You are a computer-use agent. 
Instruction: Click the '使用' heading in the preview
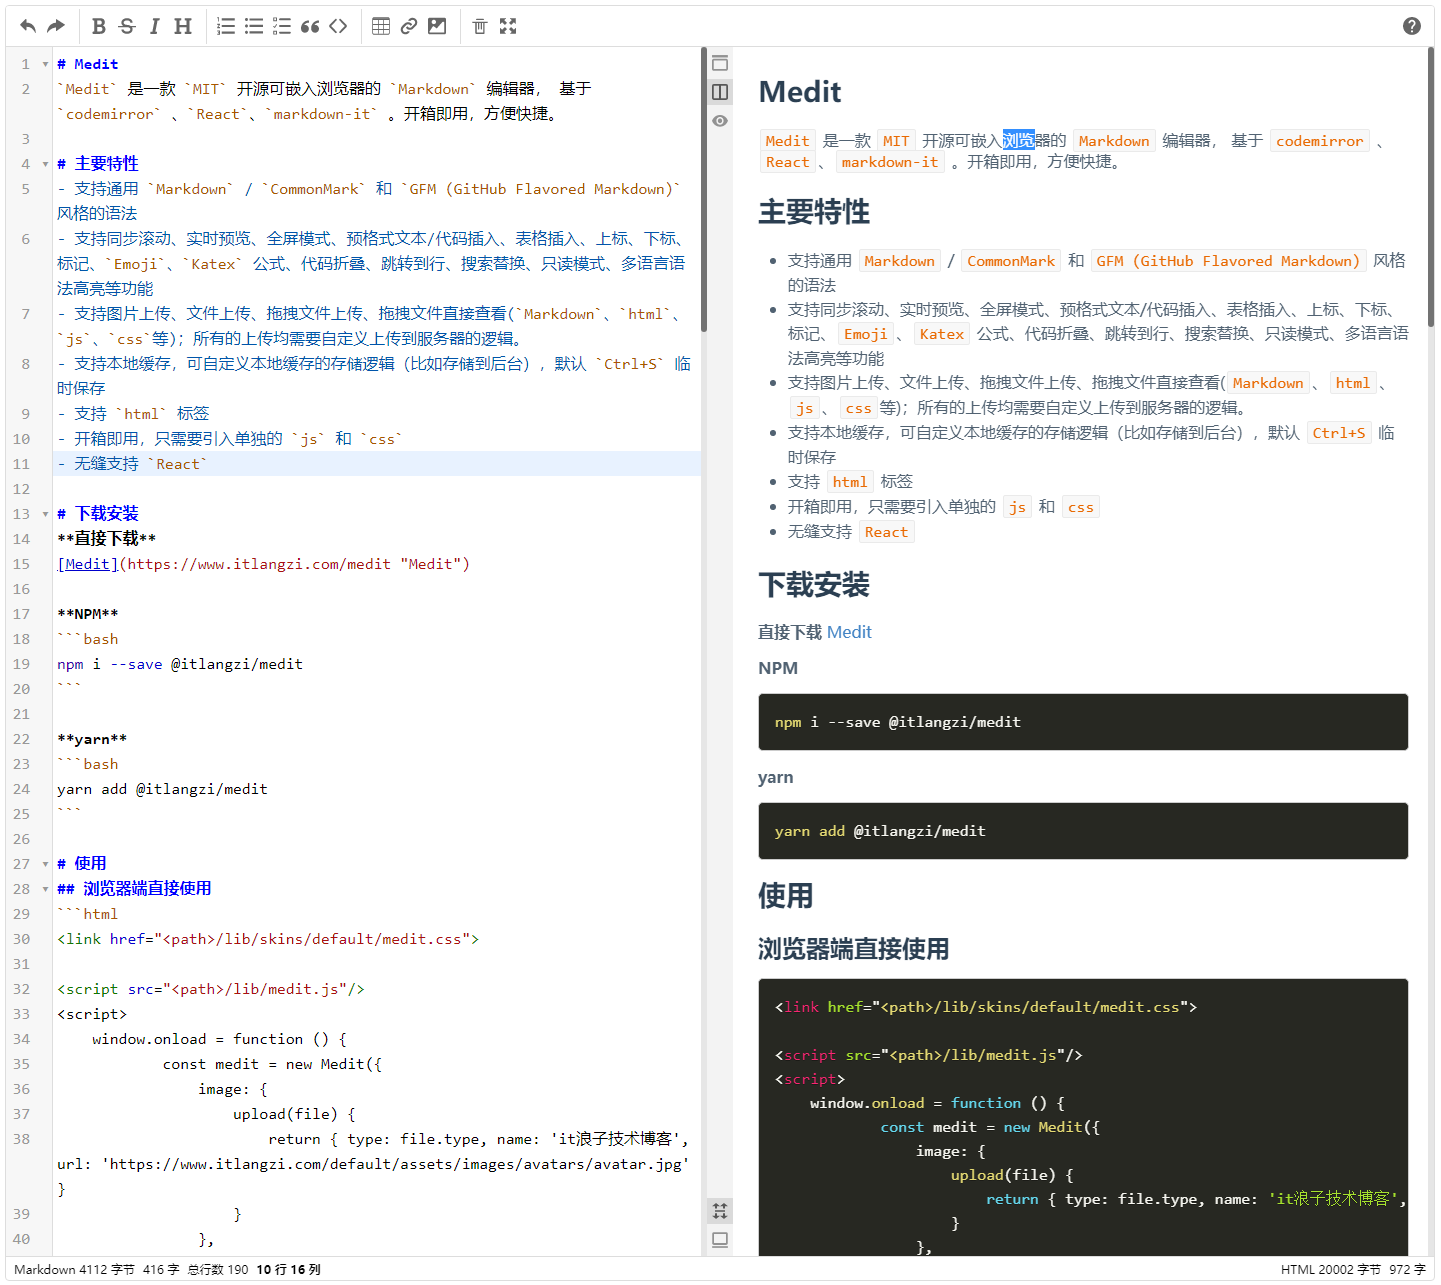(x=786, y=896)
